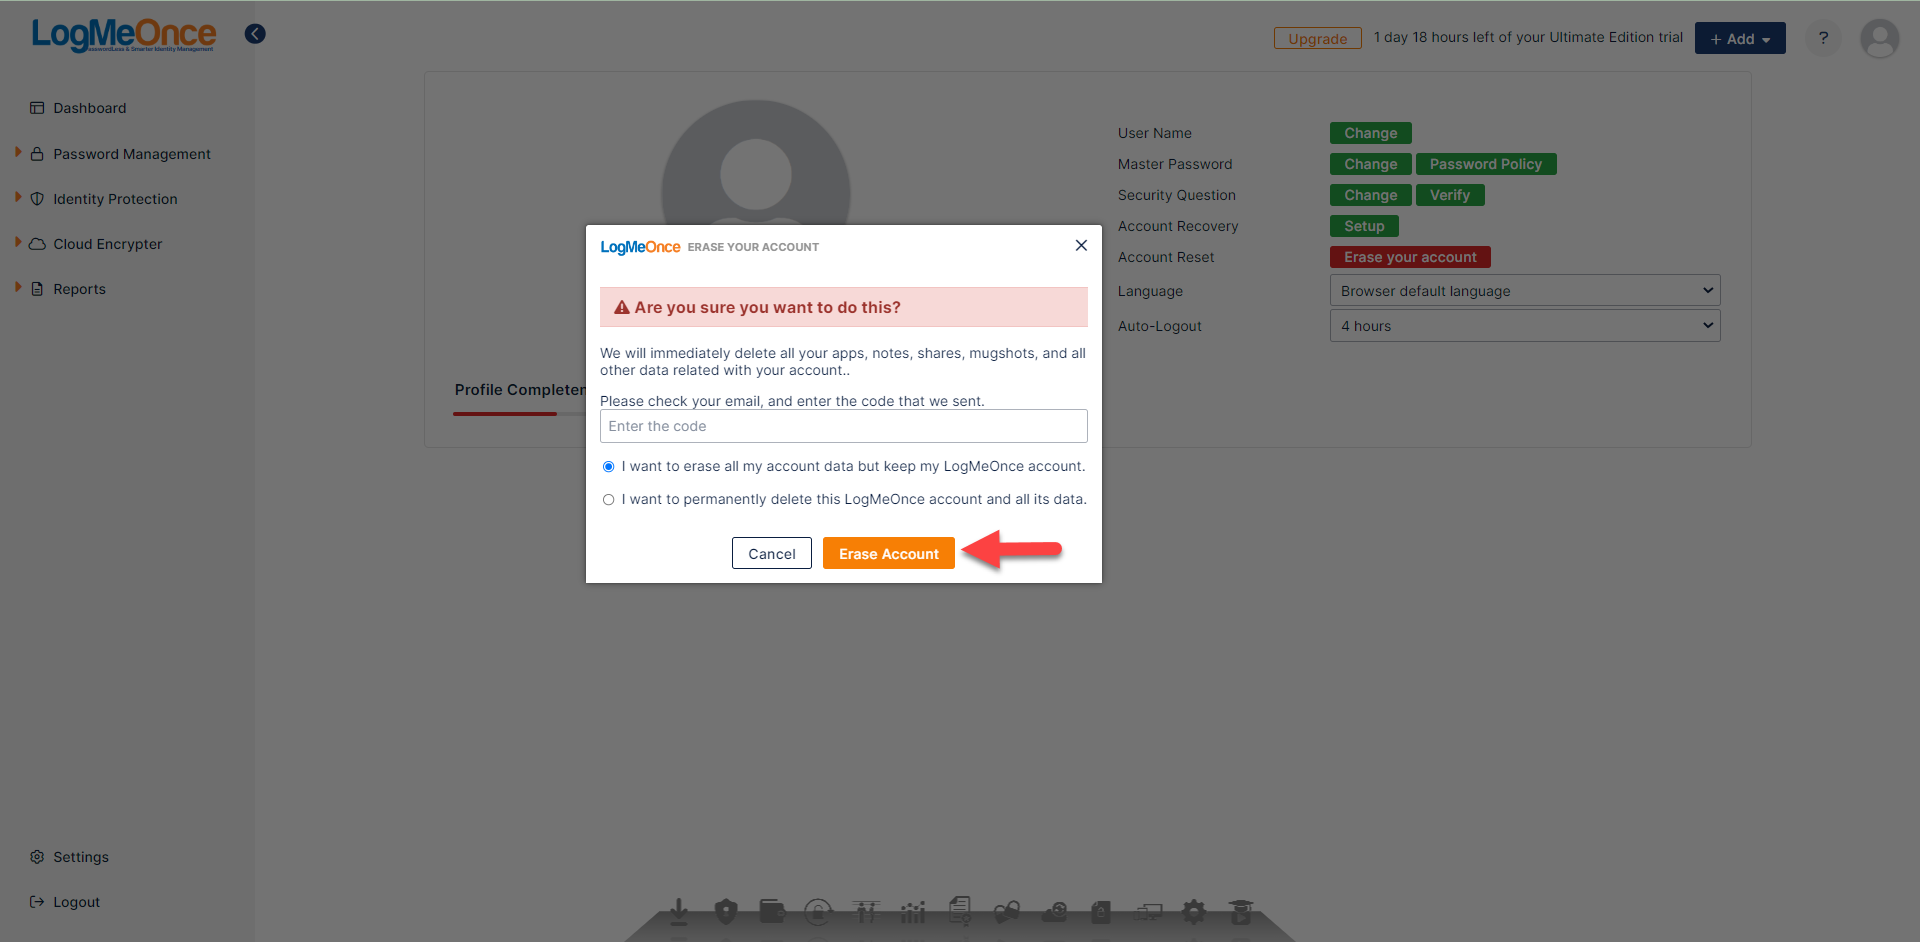Click the Dashboard sidebar icon
The height and width of the screenshot is (942, 1920).
pyautogui.click(x=37, y=108)
